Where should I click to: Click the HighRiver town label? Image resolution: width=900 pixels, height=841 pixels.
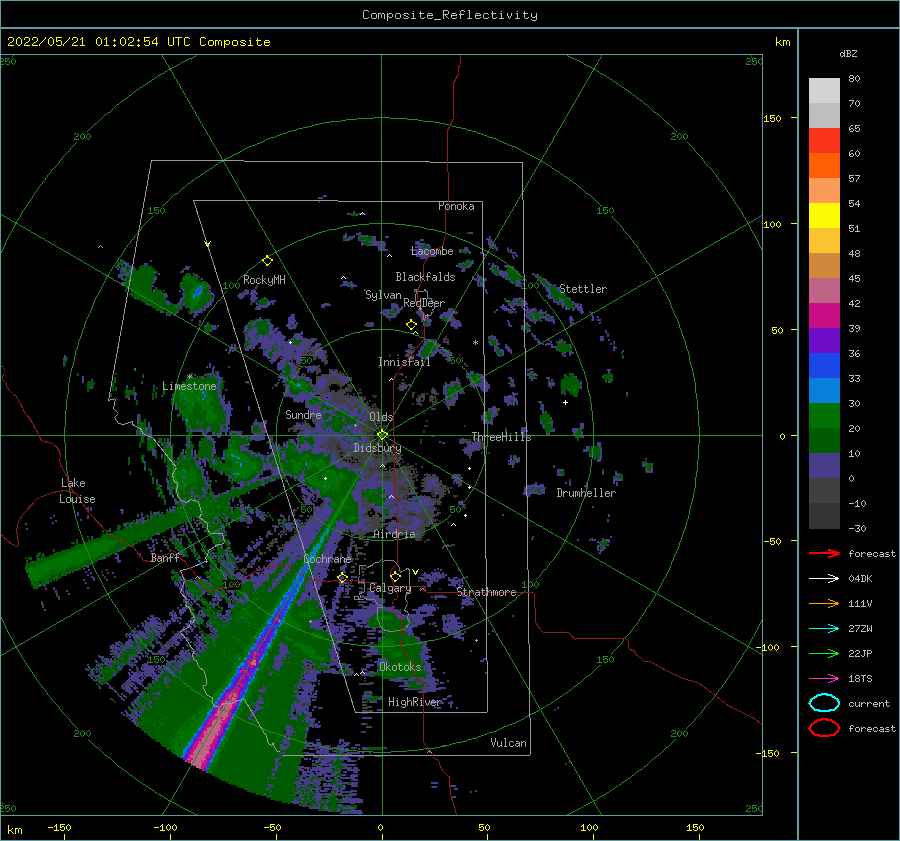(x=415, y=702)
